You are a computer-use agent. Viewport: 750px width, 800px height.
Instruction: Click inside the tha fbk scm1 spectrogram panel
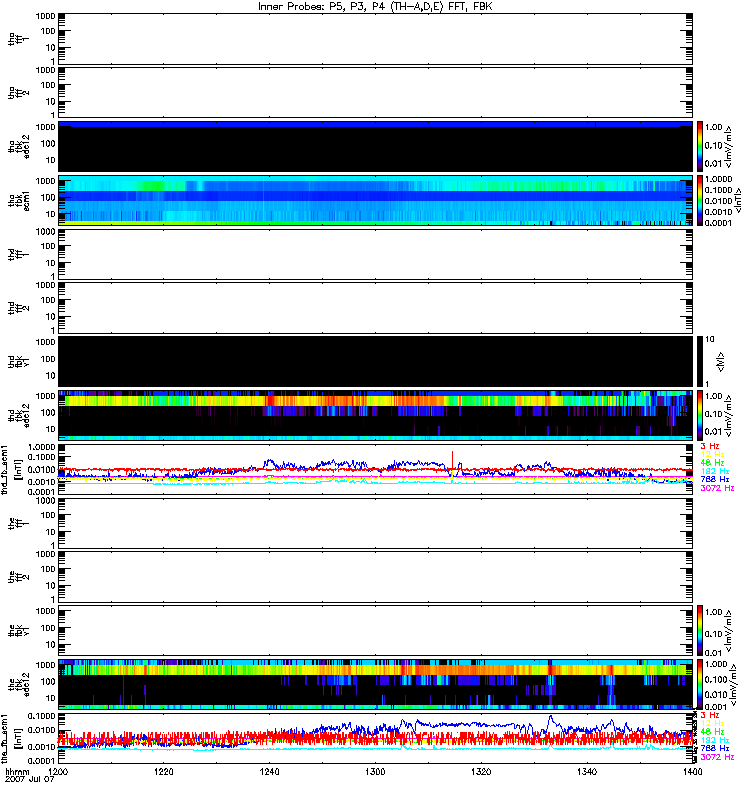point(376,201)
